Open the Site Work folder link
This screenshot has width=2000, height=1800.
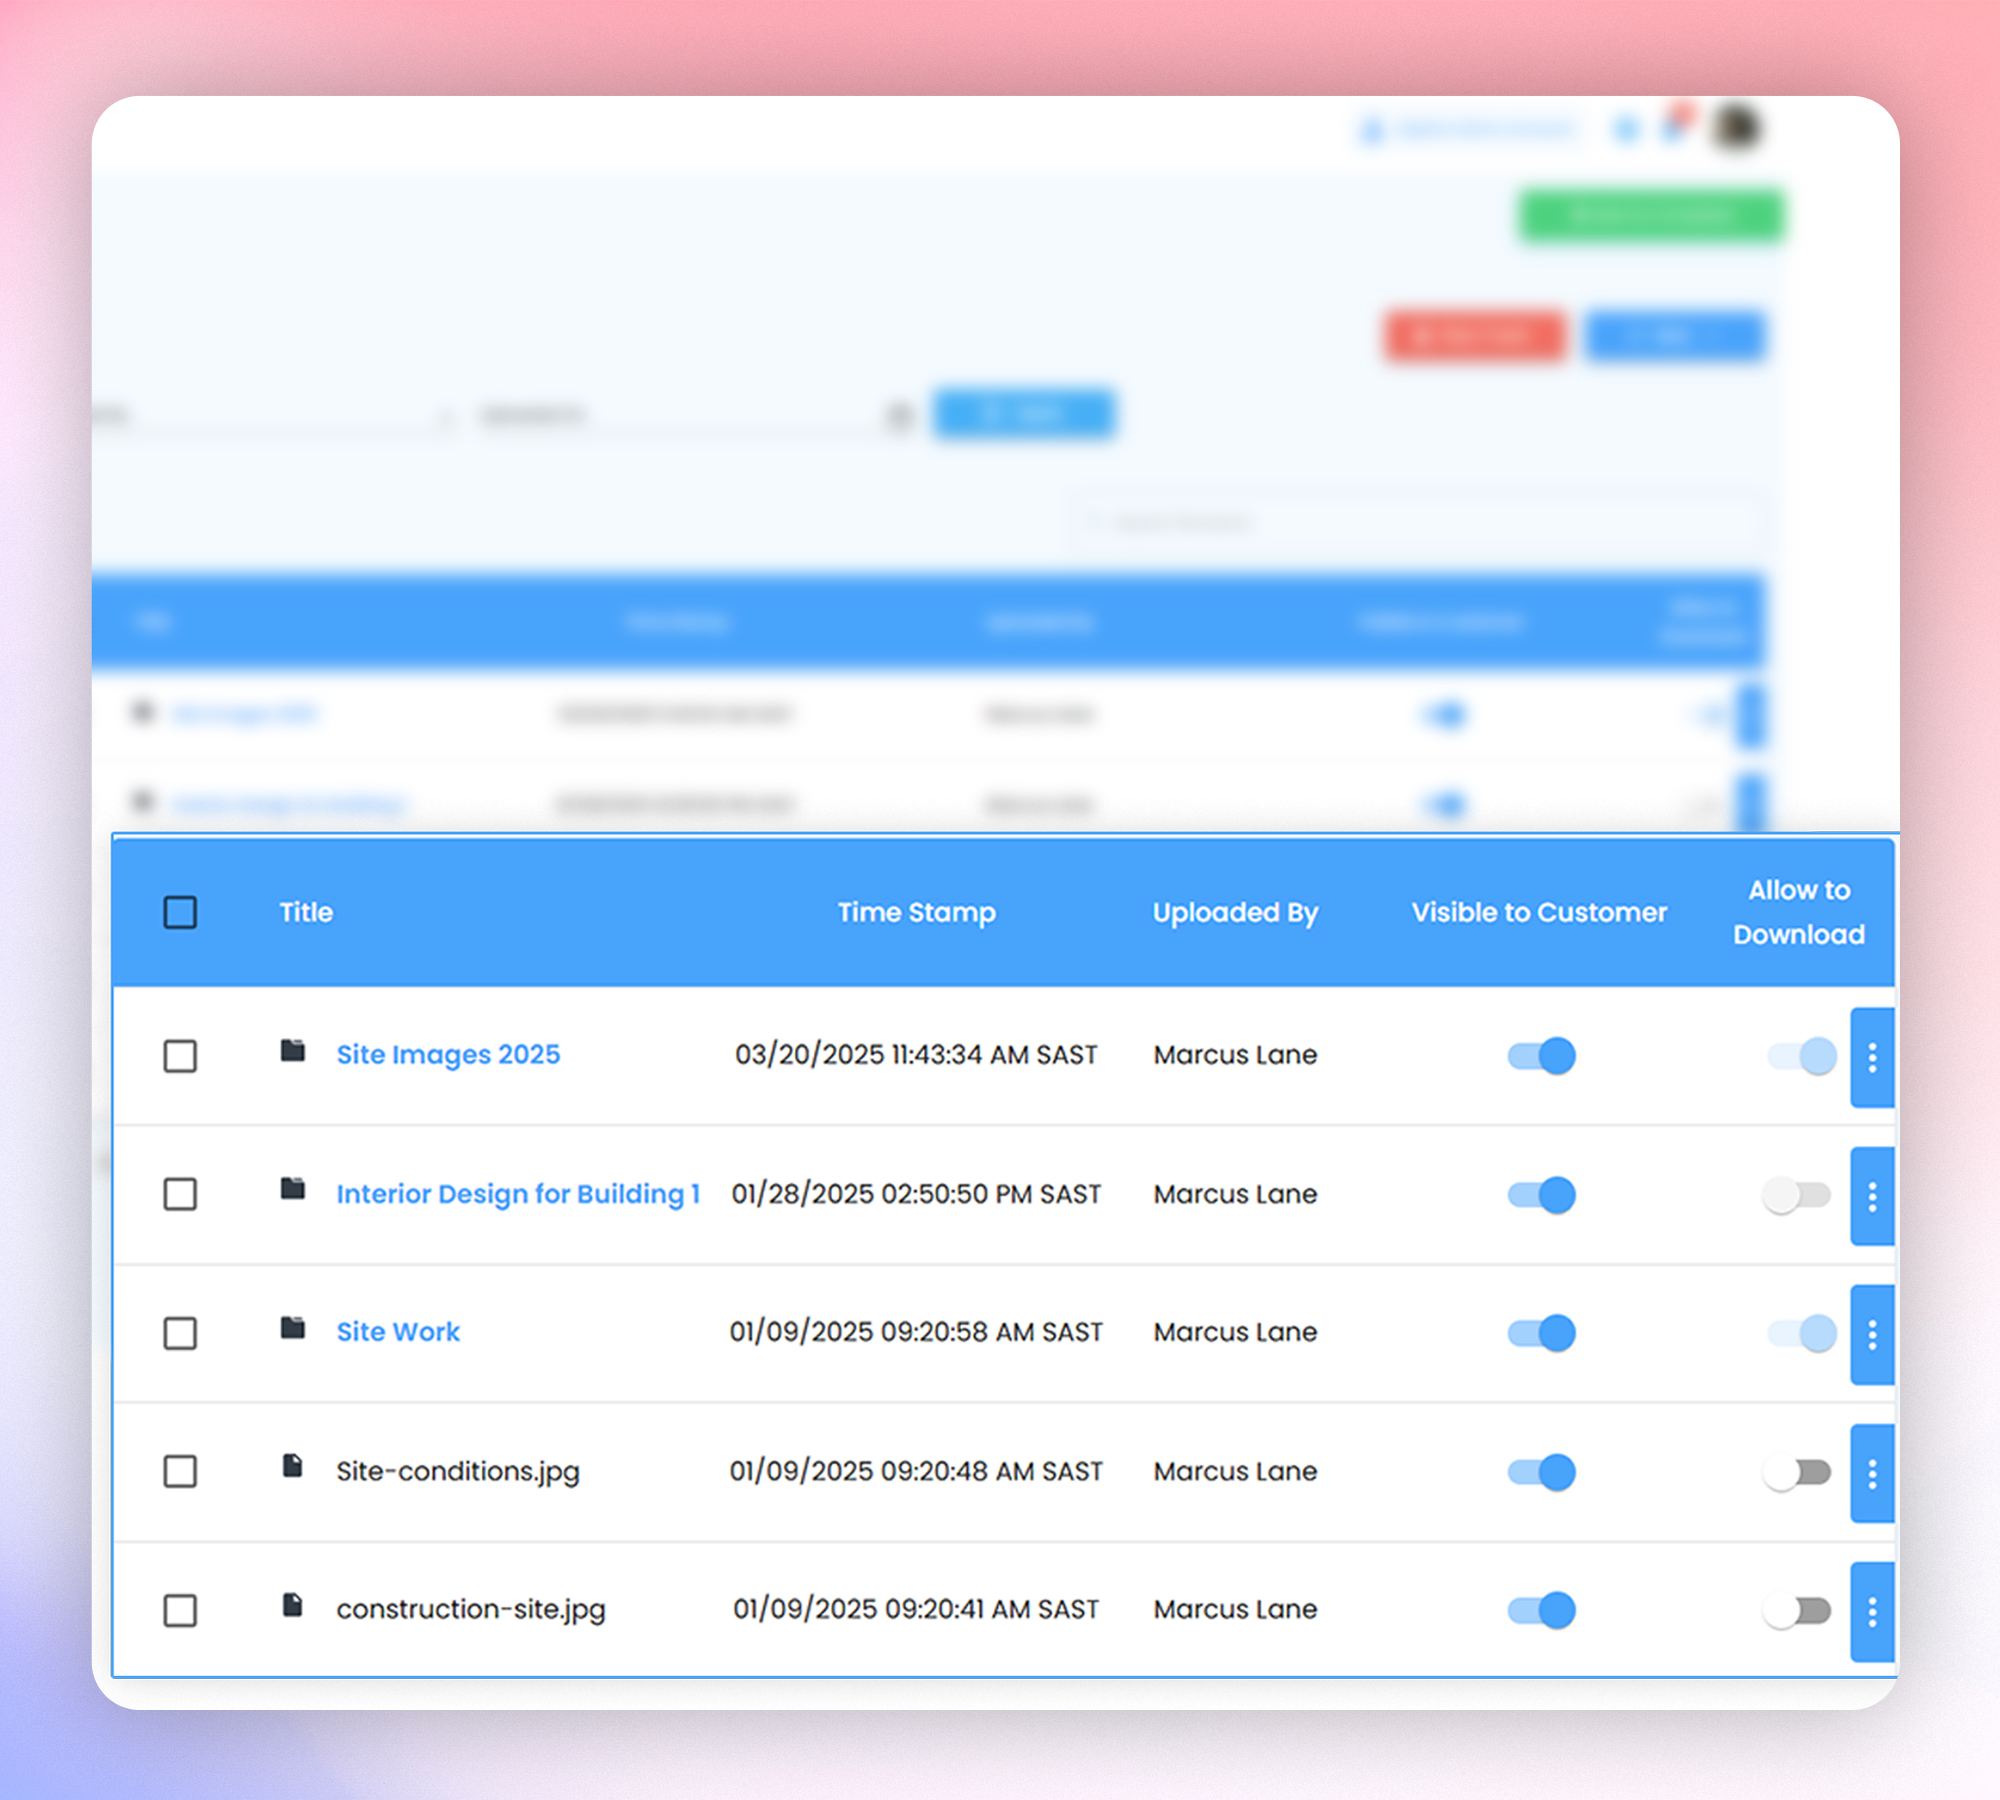tap(398, 1332)
